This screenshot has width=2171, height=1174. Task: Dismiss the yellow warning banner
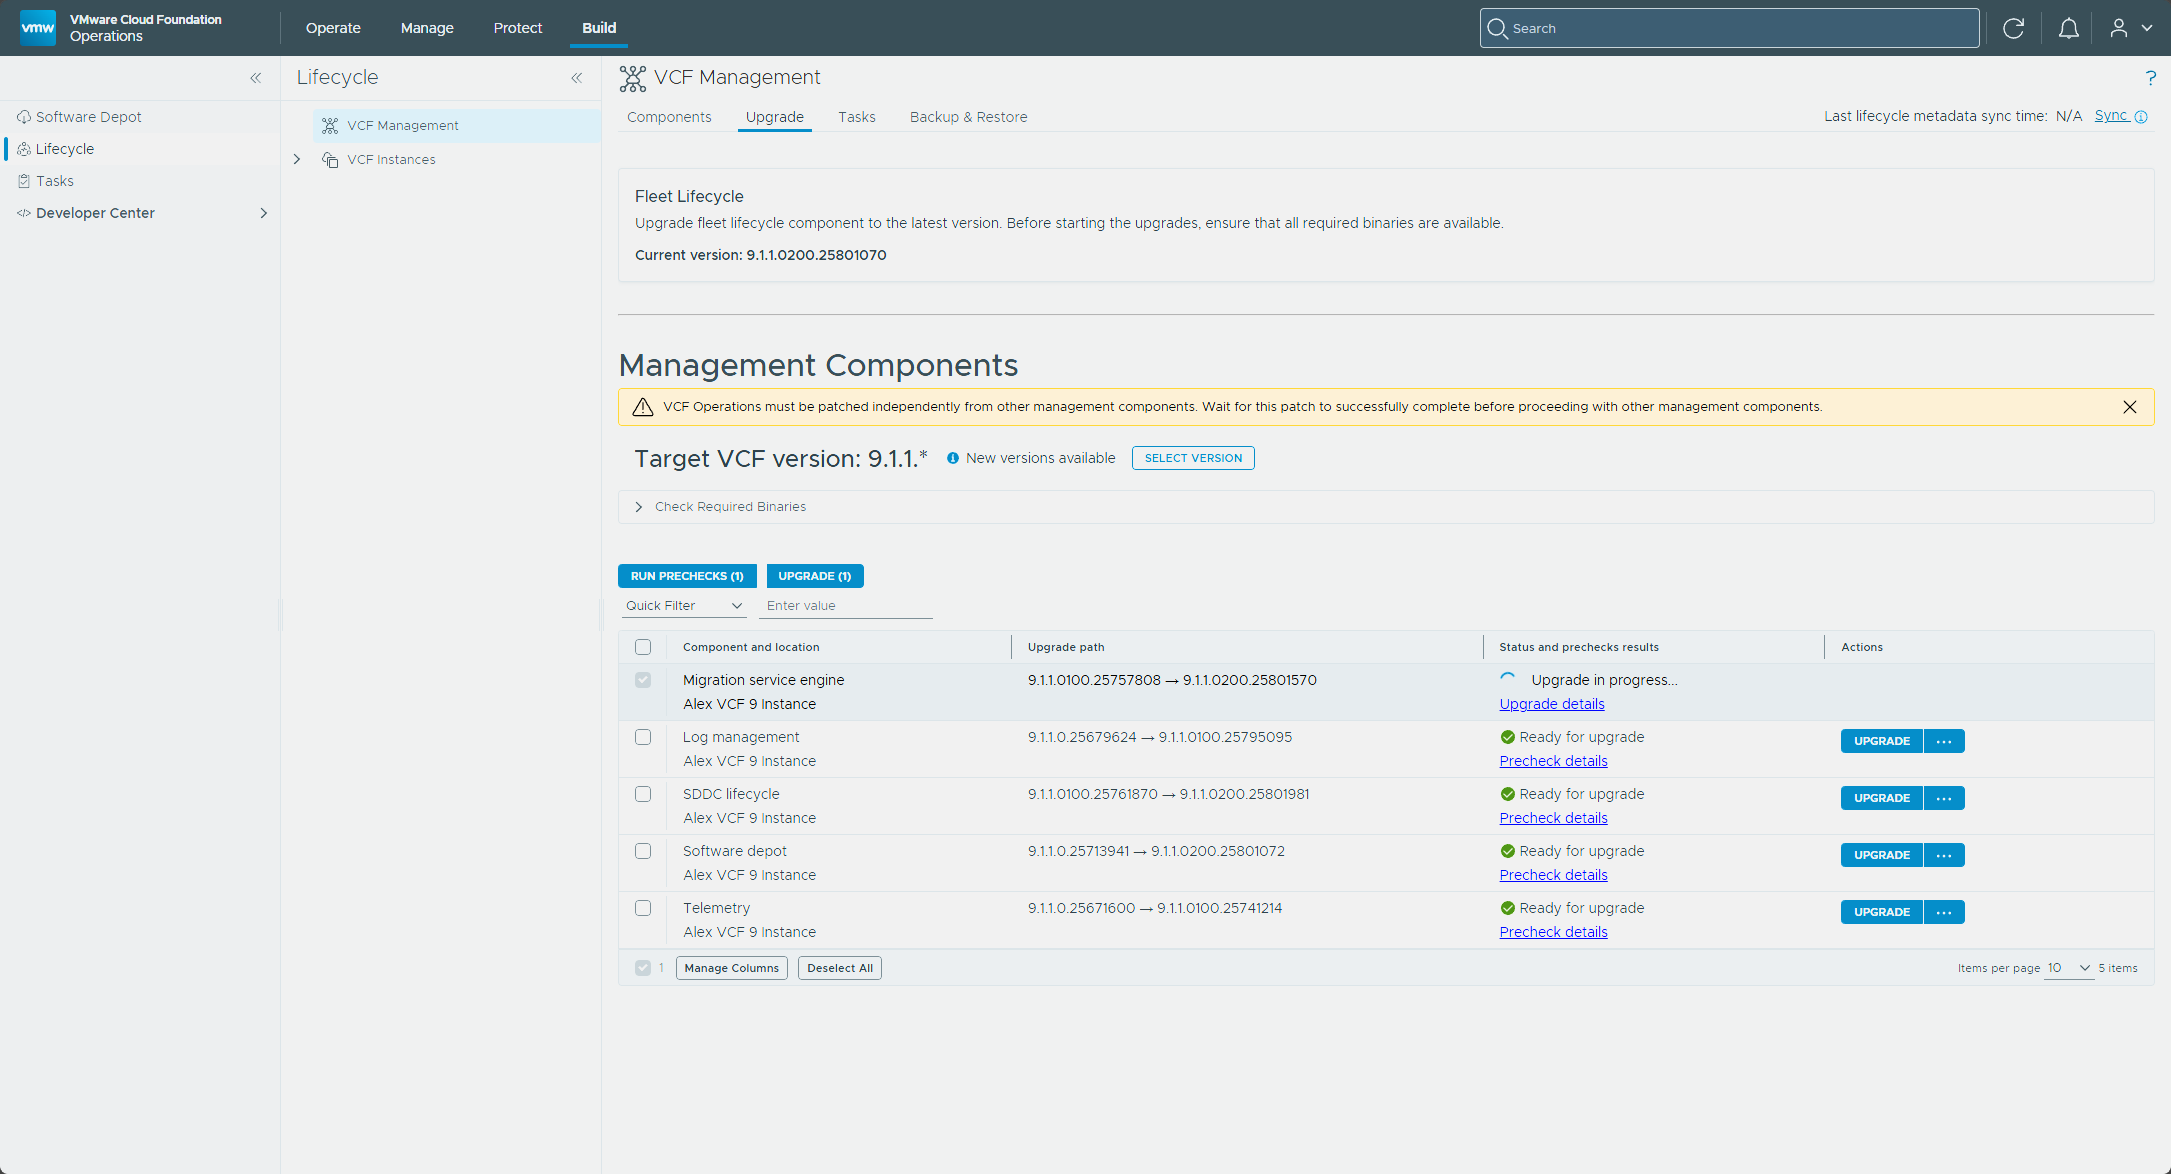tap(2130, 407)
